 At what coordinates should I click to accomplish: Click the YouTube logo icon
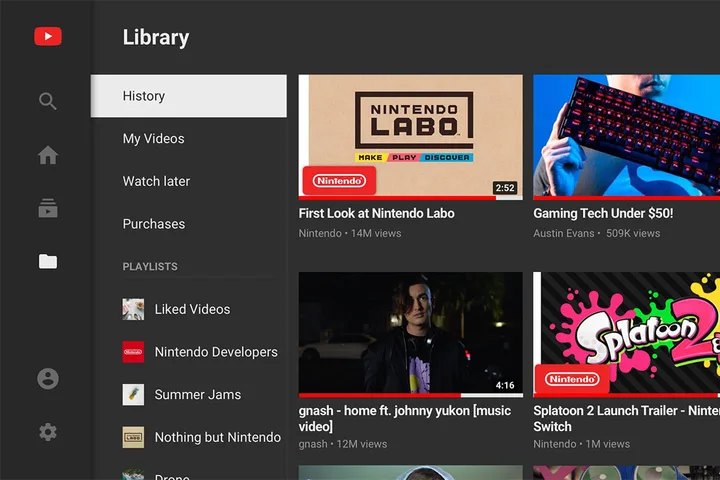[48, 36]
